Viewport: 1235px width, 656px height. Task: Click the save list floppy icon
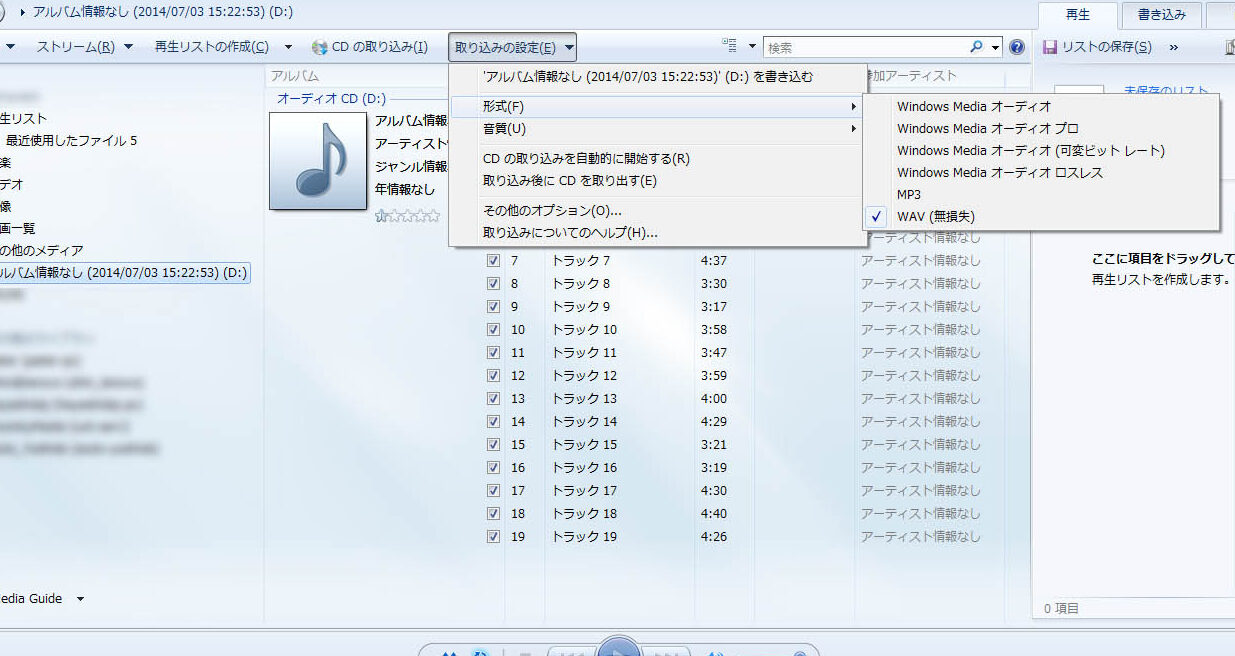coord(1050,47)
